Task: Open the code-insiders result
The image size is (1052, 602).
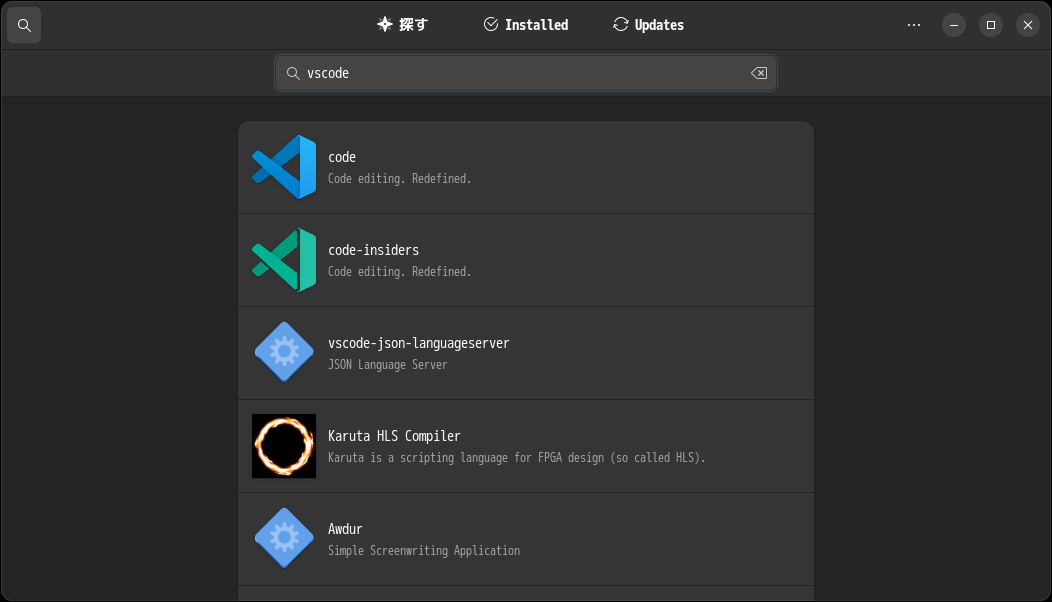Action: (x=526, y=260)
